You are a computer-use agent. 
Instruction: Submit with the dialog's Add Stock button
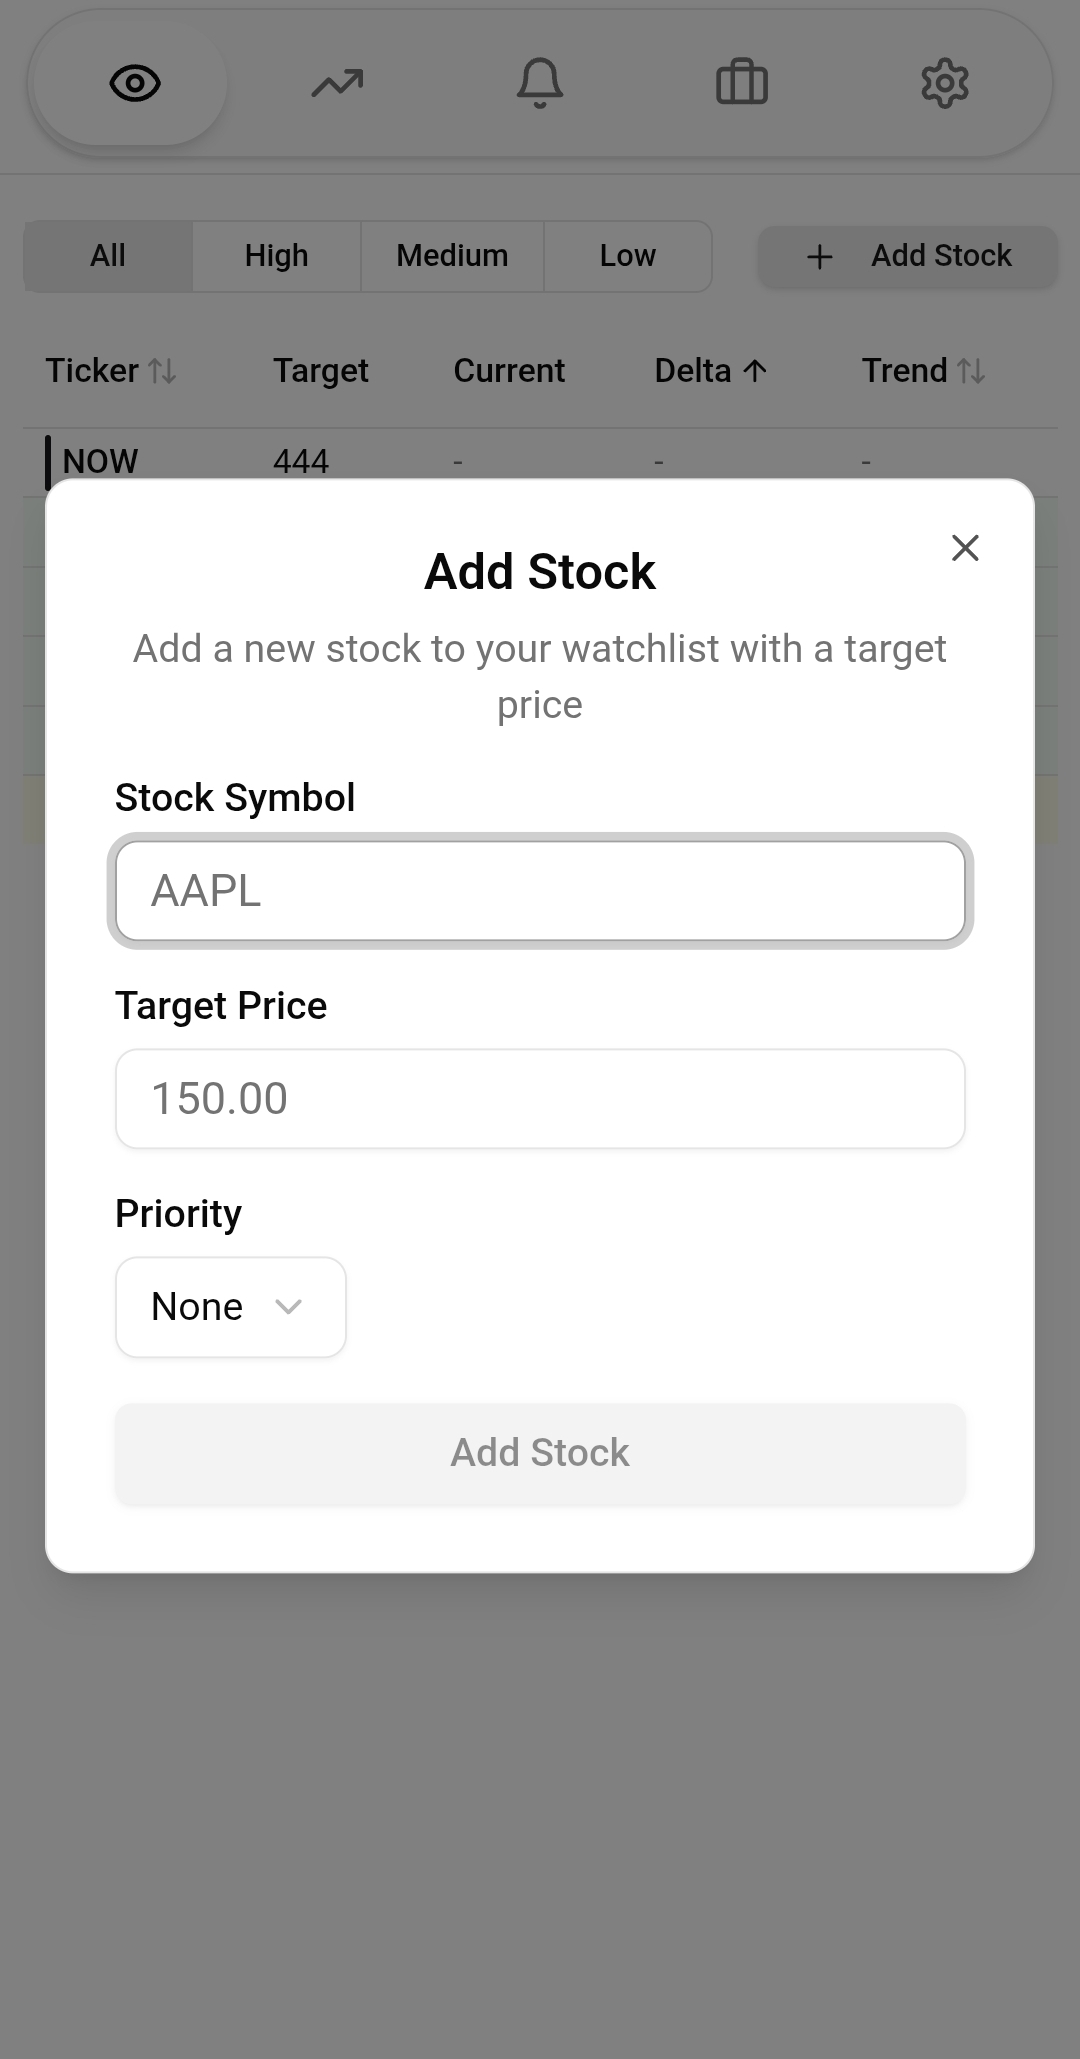(x=540, y=1453)
